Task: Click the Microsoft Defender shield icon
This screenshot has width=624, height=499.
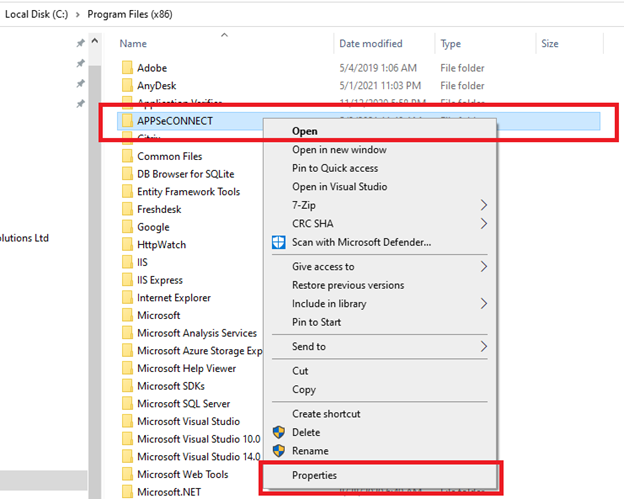Action: (278, 242)
